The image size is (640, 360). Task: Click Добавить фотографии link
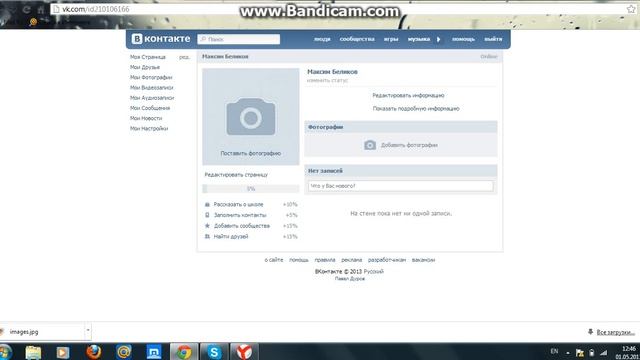409,145
